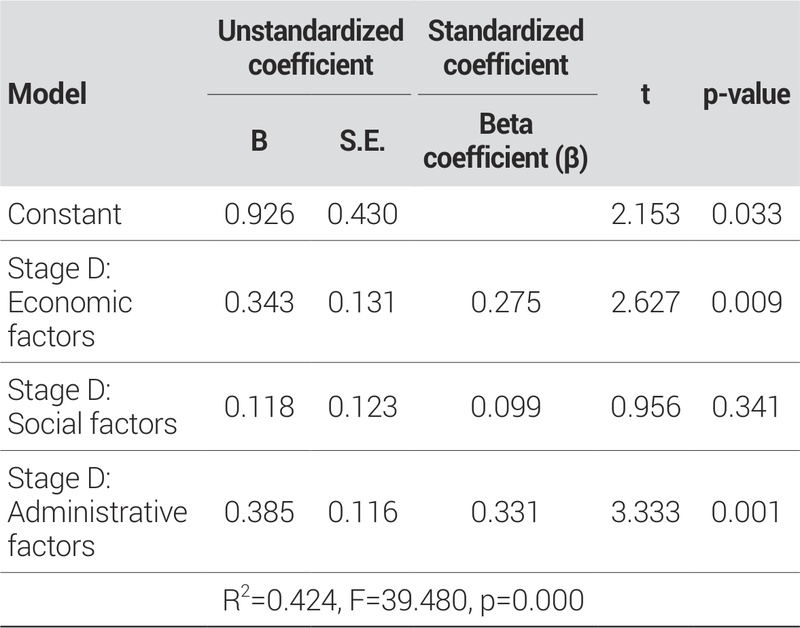Viewport: 800px width, 628px height.
Task: Select Economic factors p-value 0.009
Action: pos(746,302)
